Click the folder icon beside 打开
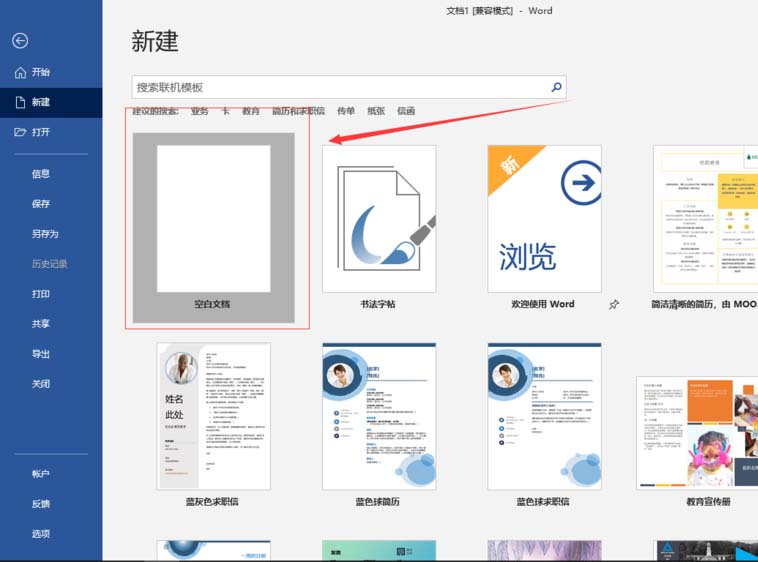Screen dimensions: 758x562 point(20,132)
